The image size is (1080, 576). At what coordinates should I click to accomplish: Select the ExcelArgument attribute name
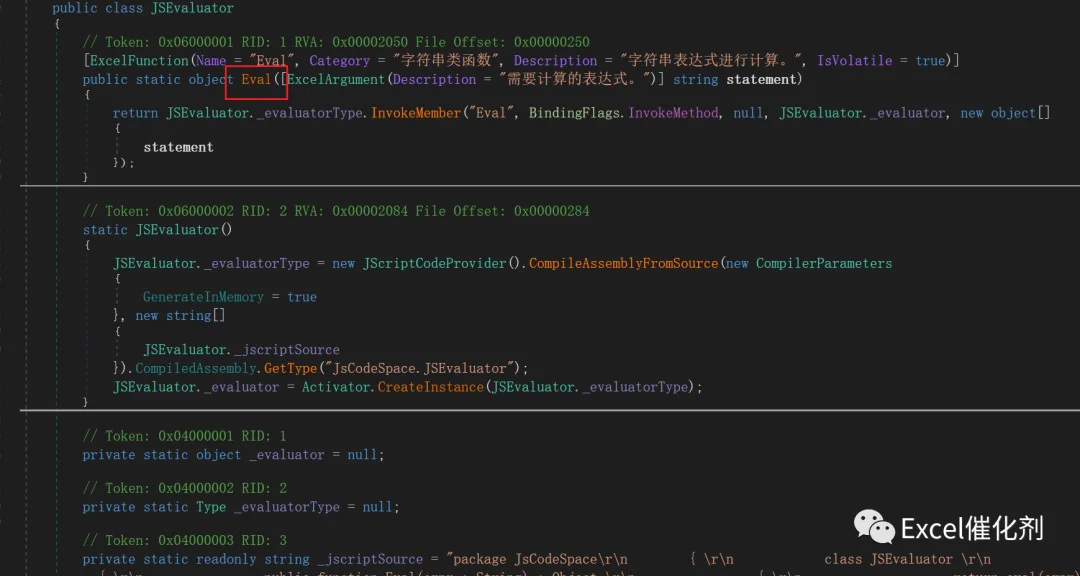coord(336,79)
